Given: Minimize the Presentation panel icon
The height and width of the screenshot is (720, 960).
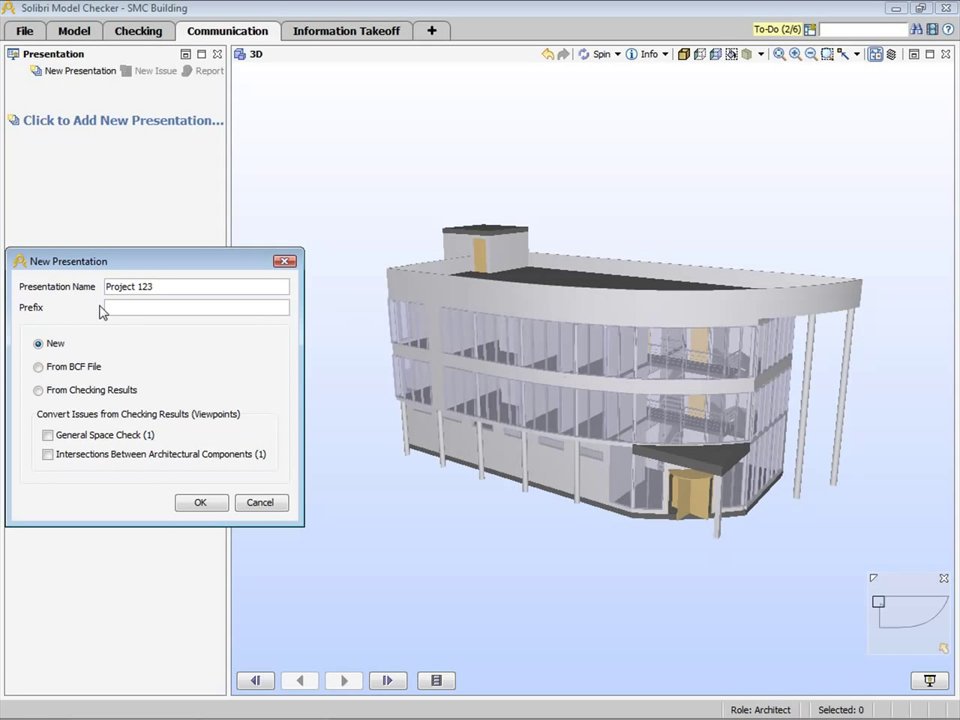Looking at the screenshot, I should (x=186, y=54).
